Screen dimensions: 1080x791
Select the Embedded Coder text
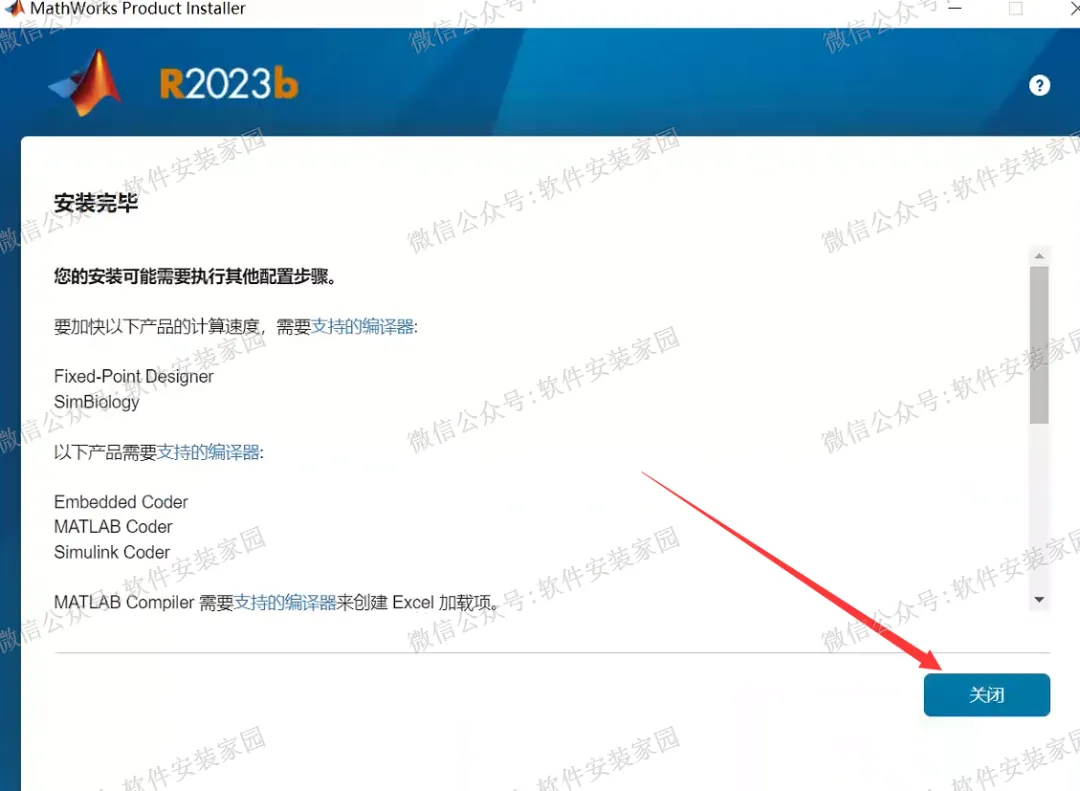coord(121,502)
